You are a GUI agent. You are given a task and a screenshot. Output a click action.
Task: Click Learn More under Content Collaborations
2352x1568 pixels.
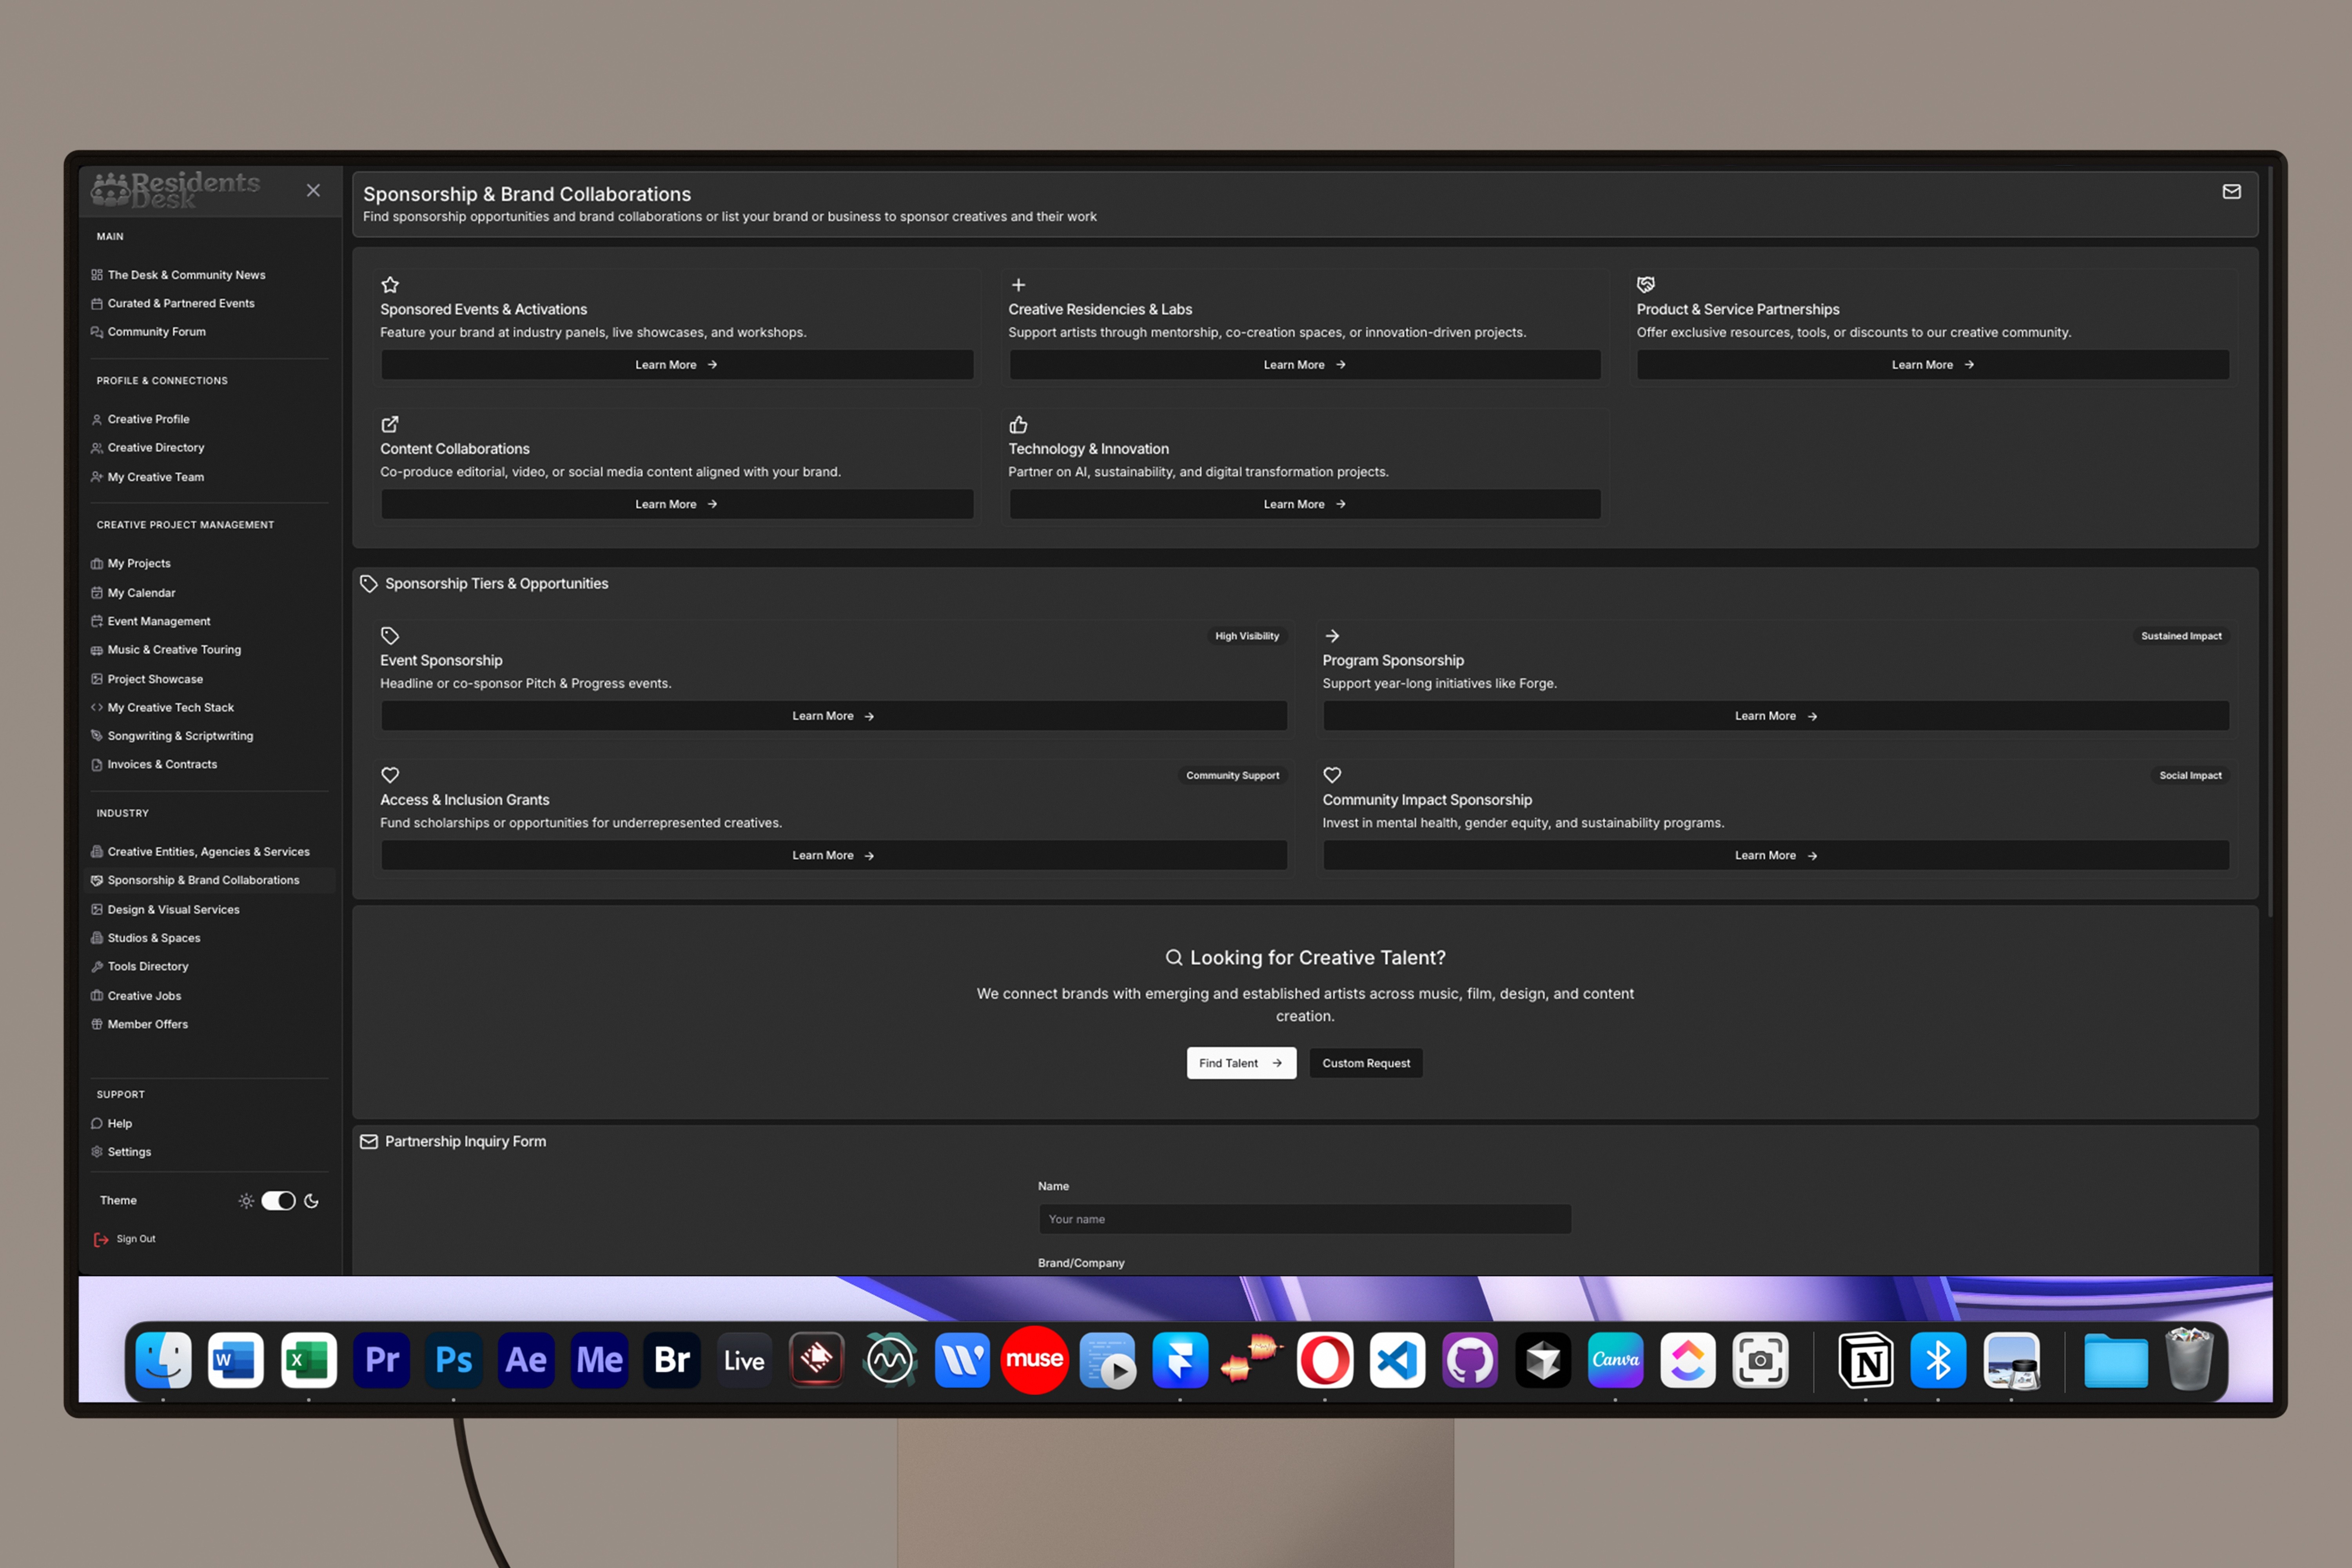[677, 504]
